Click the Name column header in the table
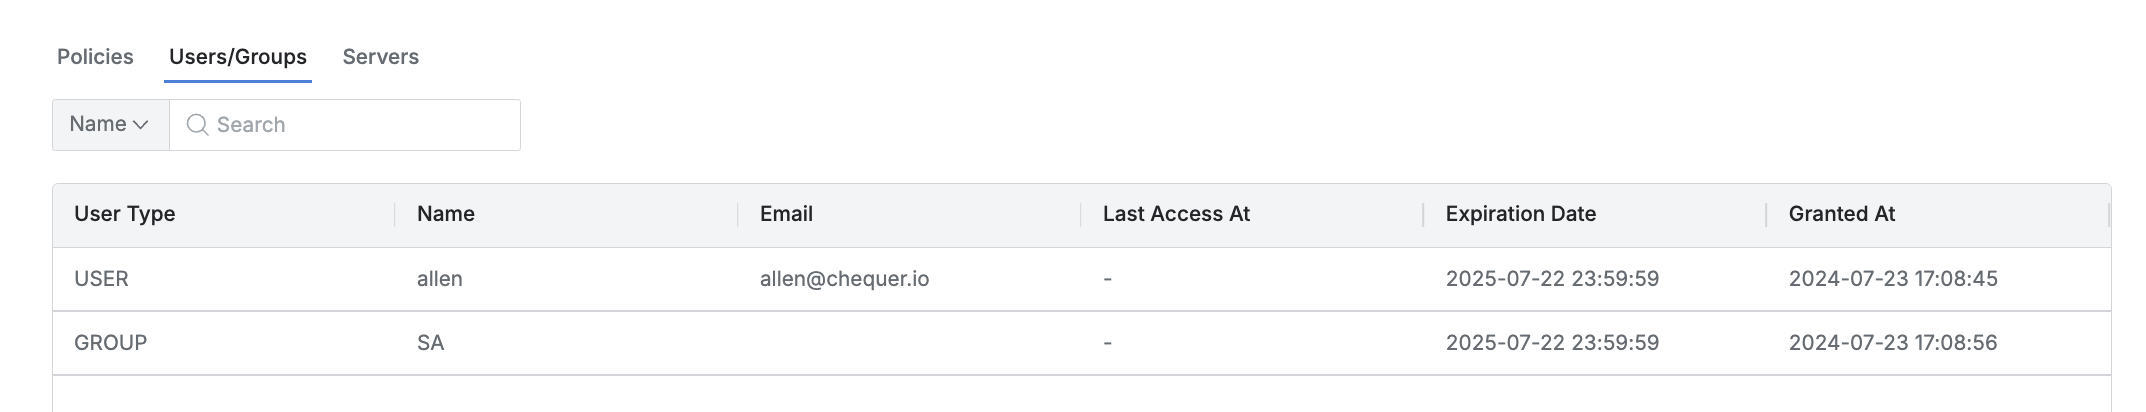 tap(446, 214)
